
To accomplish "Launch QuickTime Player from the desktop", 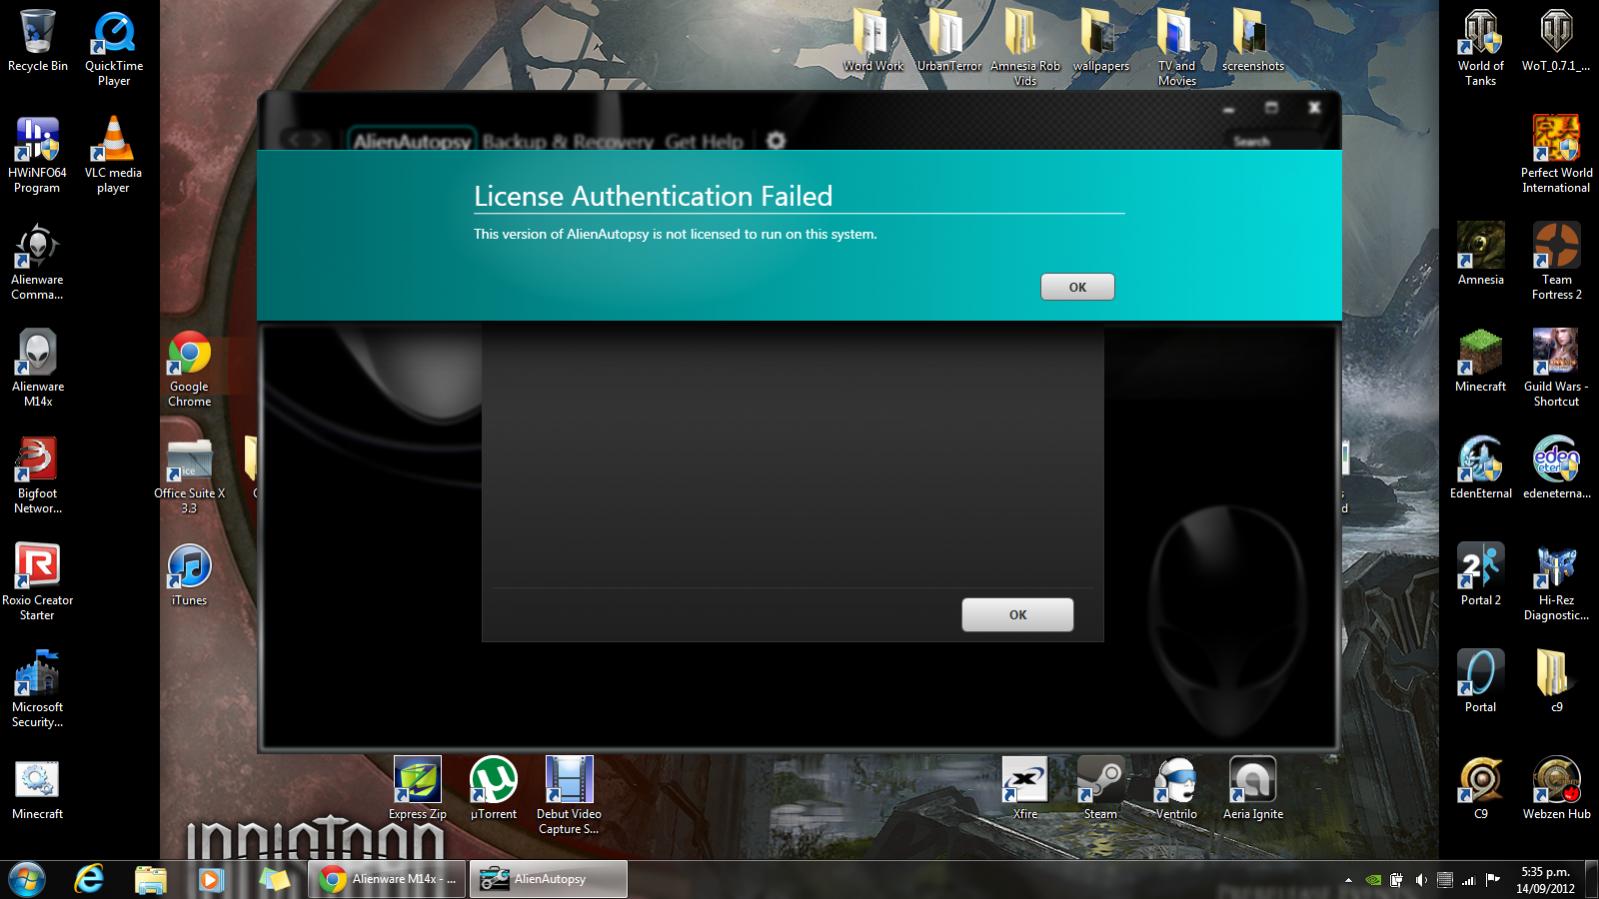I will (x=114, y=49).
